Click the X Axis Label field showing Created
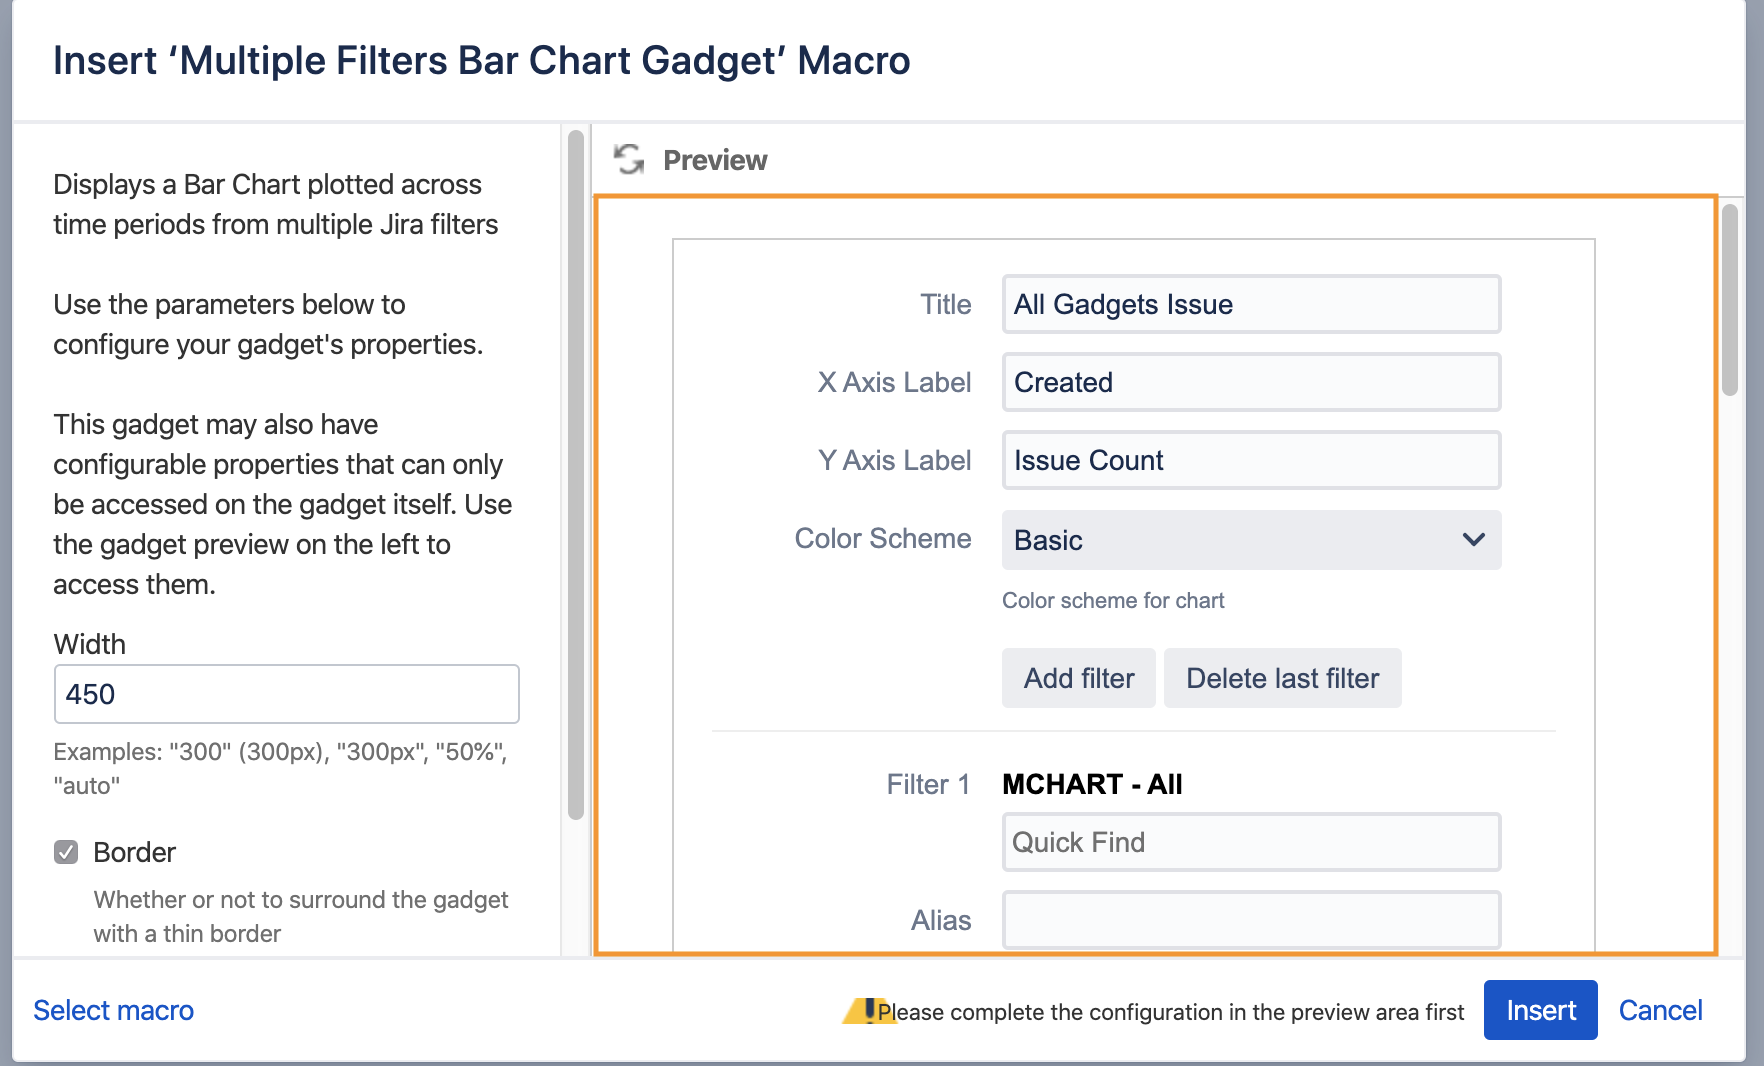The height and width of the screenshot is (1066, 1764). pyautogui.click(x=1250, y=382)
